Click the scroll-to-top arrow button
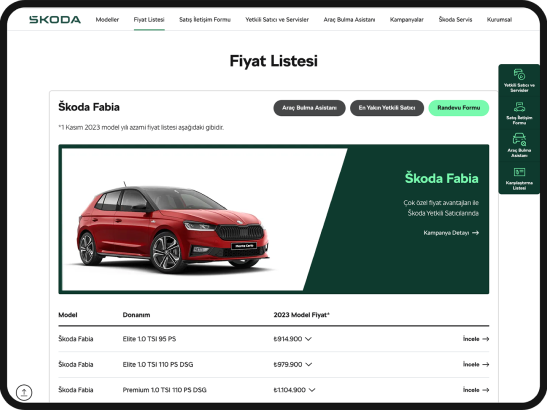Viewport: 547px width, 411px height. (24, 392)
